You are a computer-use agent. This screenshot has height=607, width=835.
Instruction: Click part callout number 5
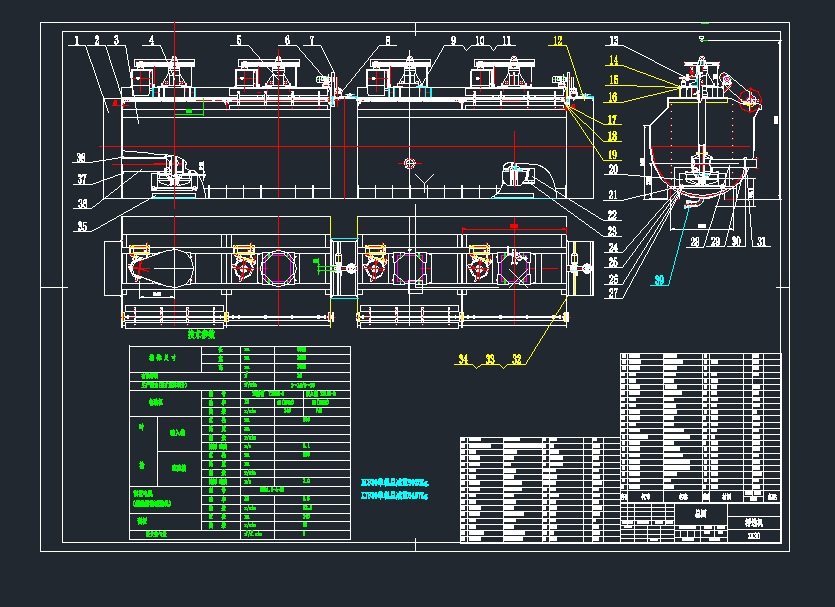(239, 41)
